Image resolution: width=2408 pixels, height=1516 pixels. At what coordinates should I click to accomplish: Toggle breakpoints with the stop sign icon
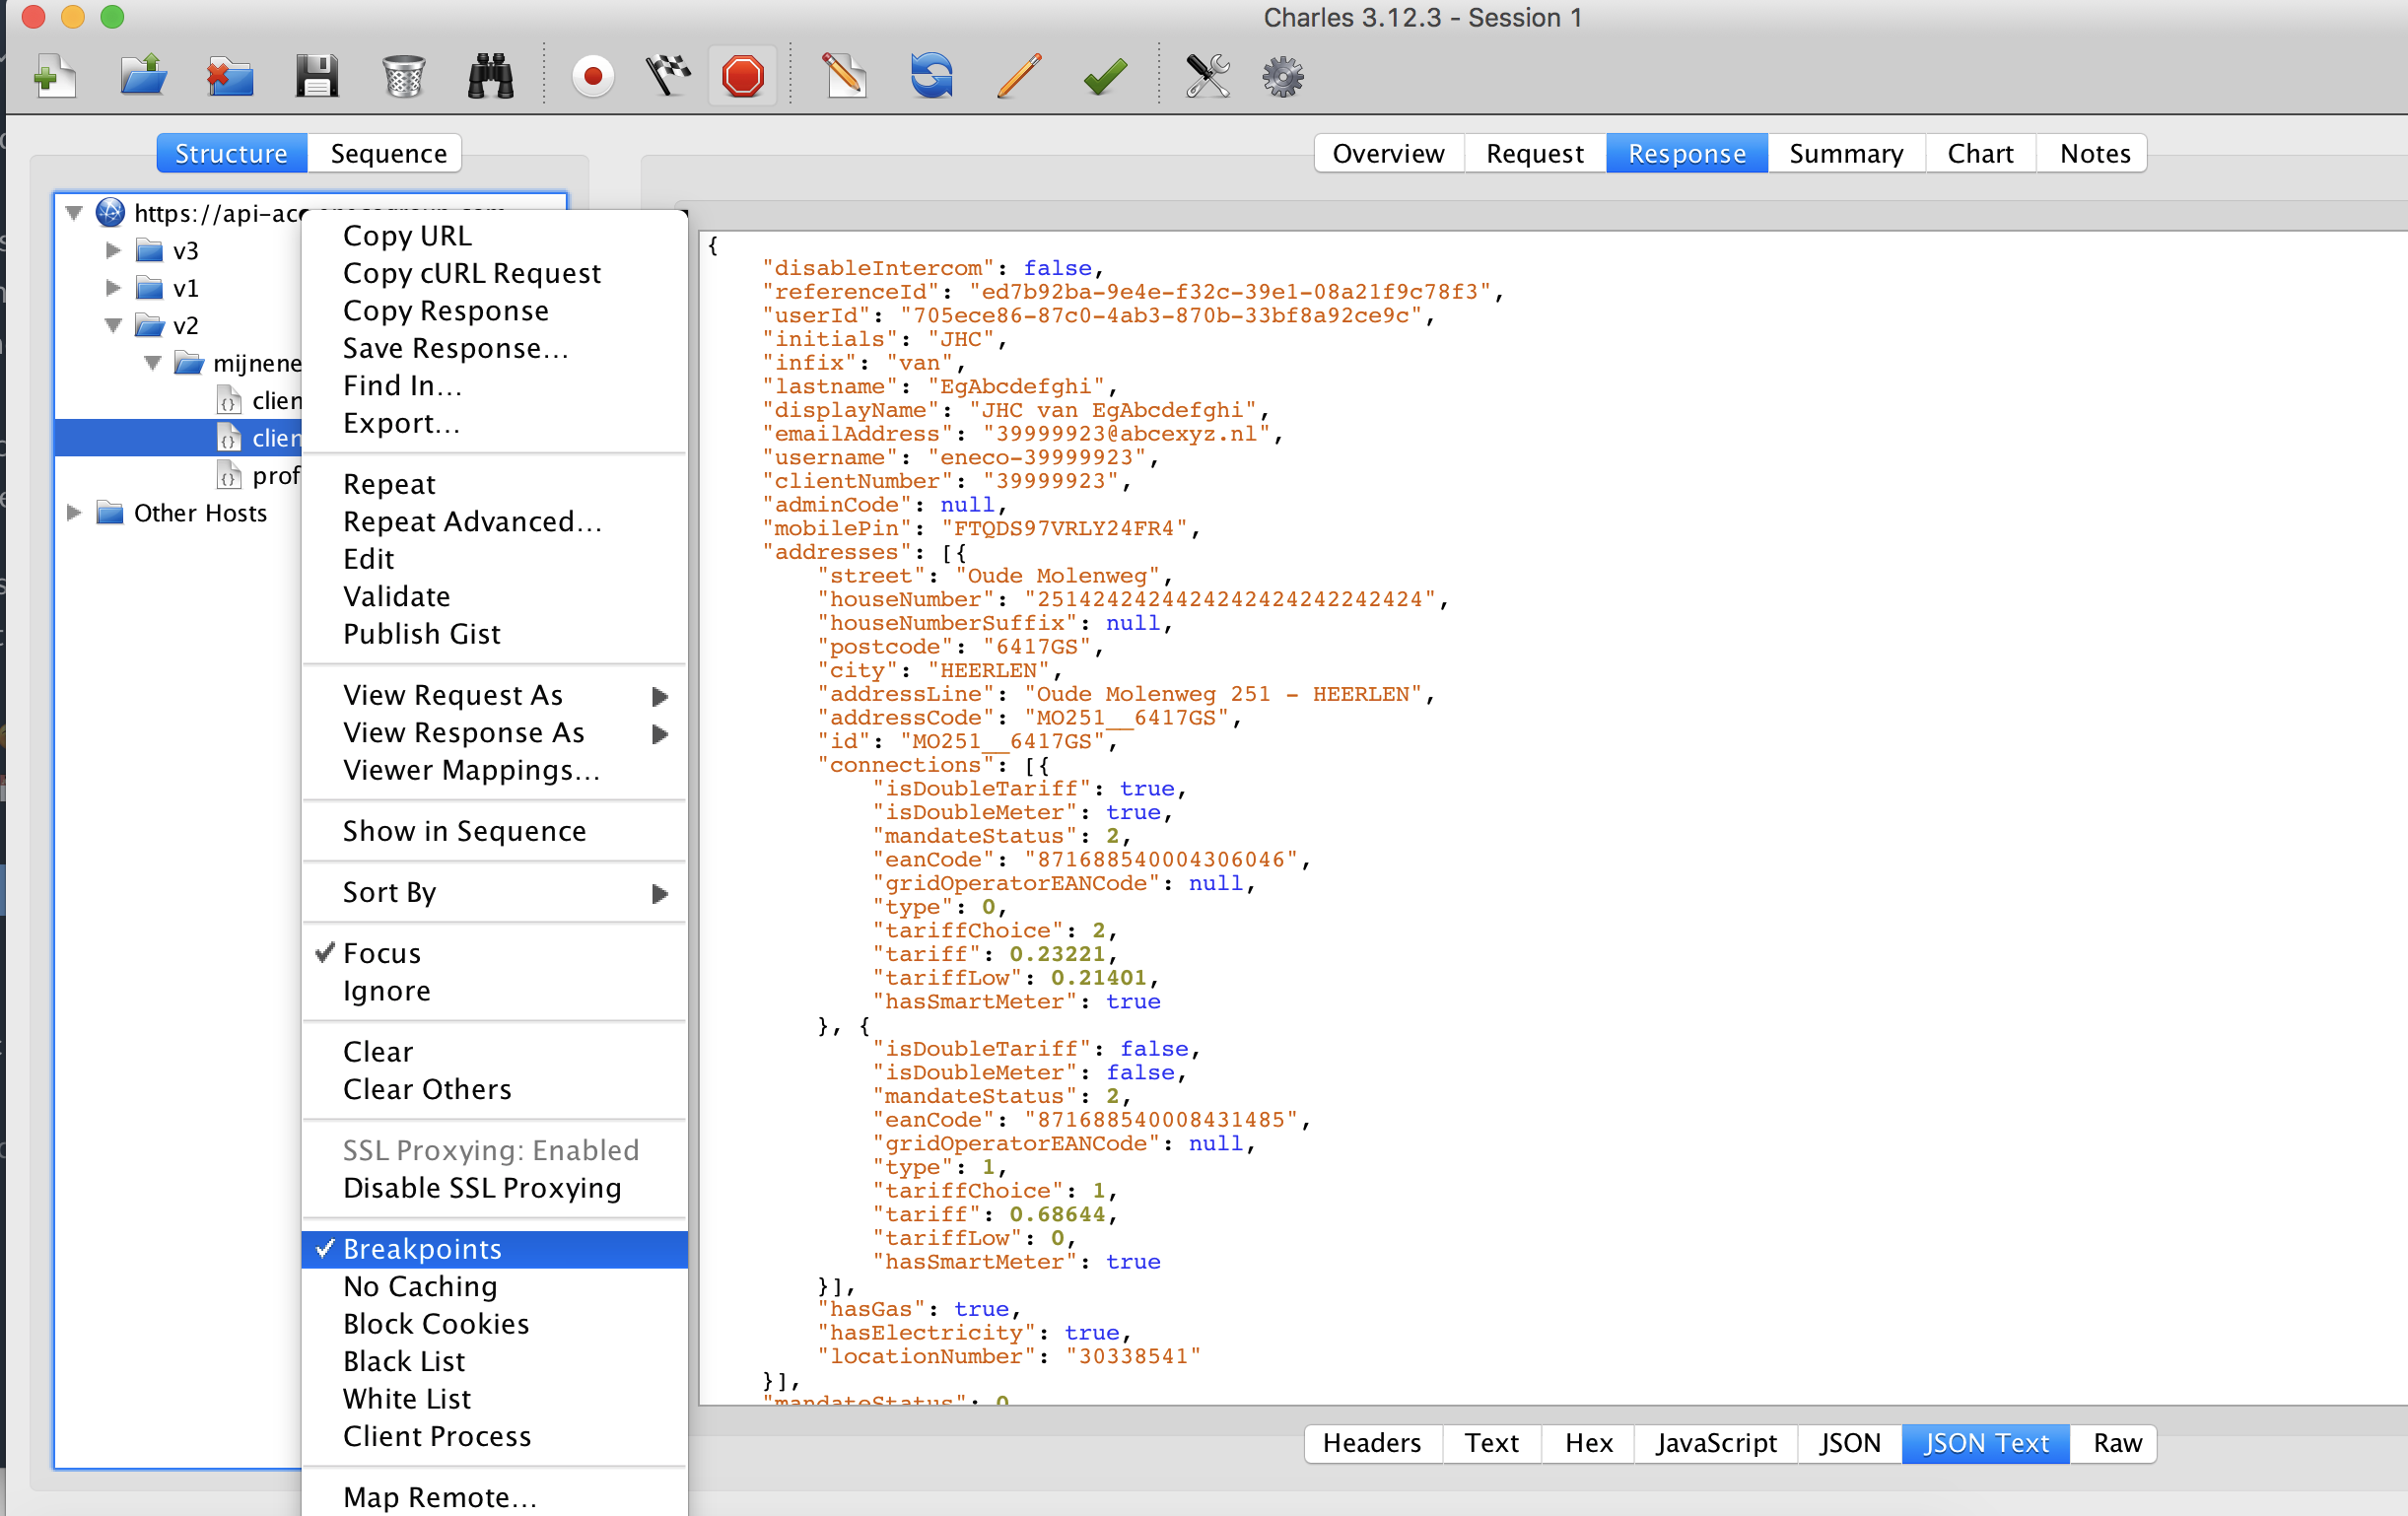[x=742, y=75]
